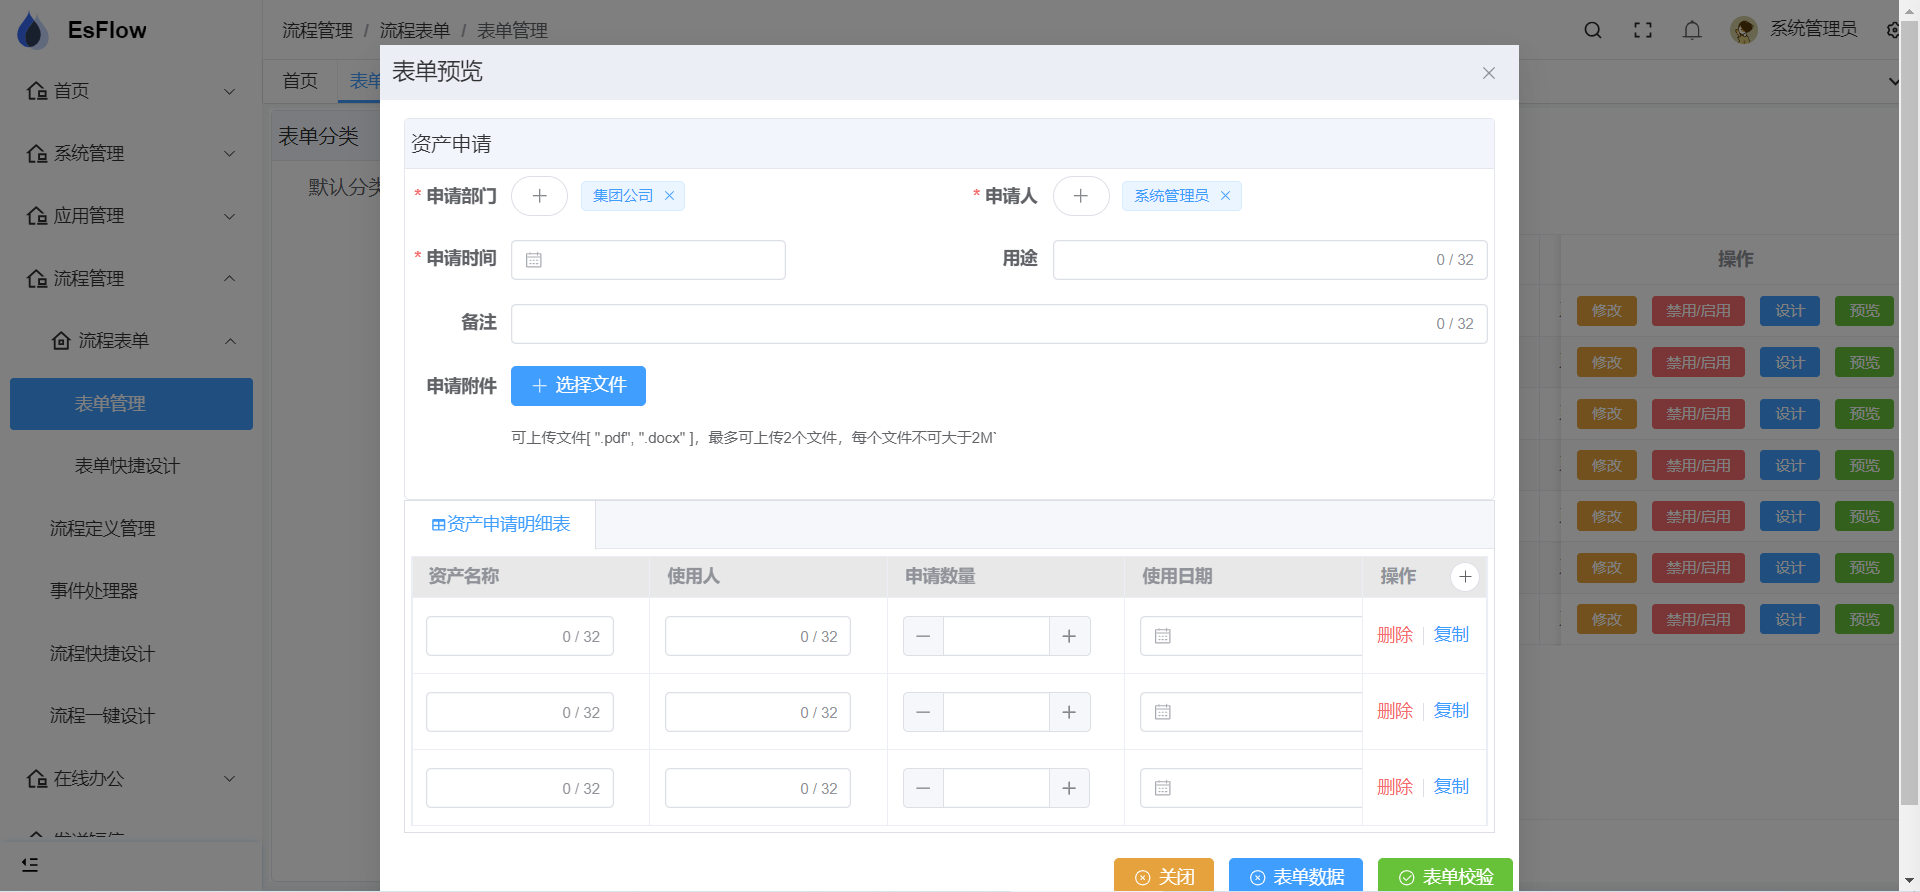Click the system administrator avatar
This screenshot has width=1920, height=892.
click(1744, 30)
